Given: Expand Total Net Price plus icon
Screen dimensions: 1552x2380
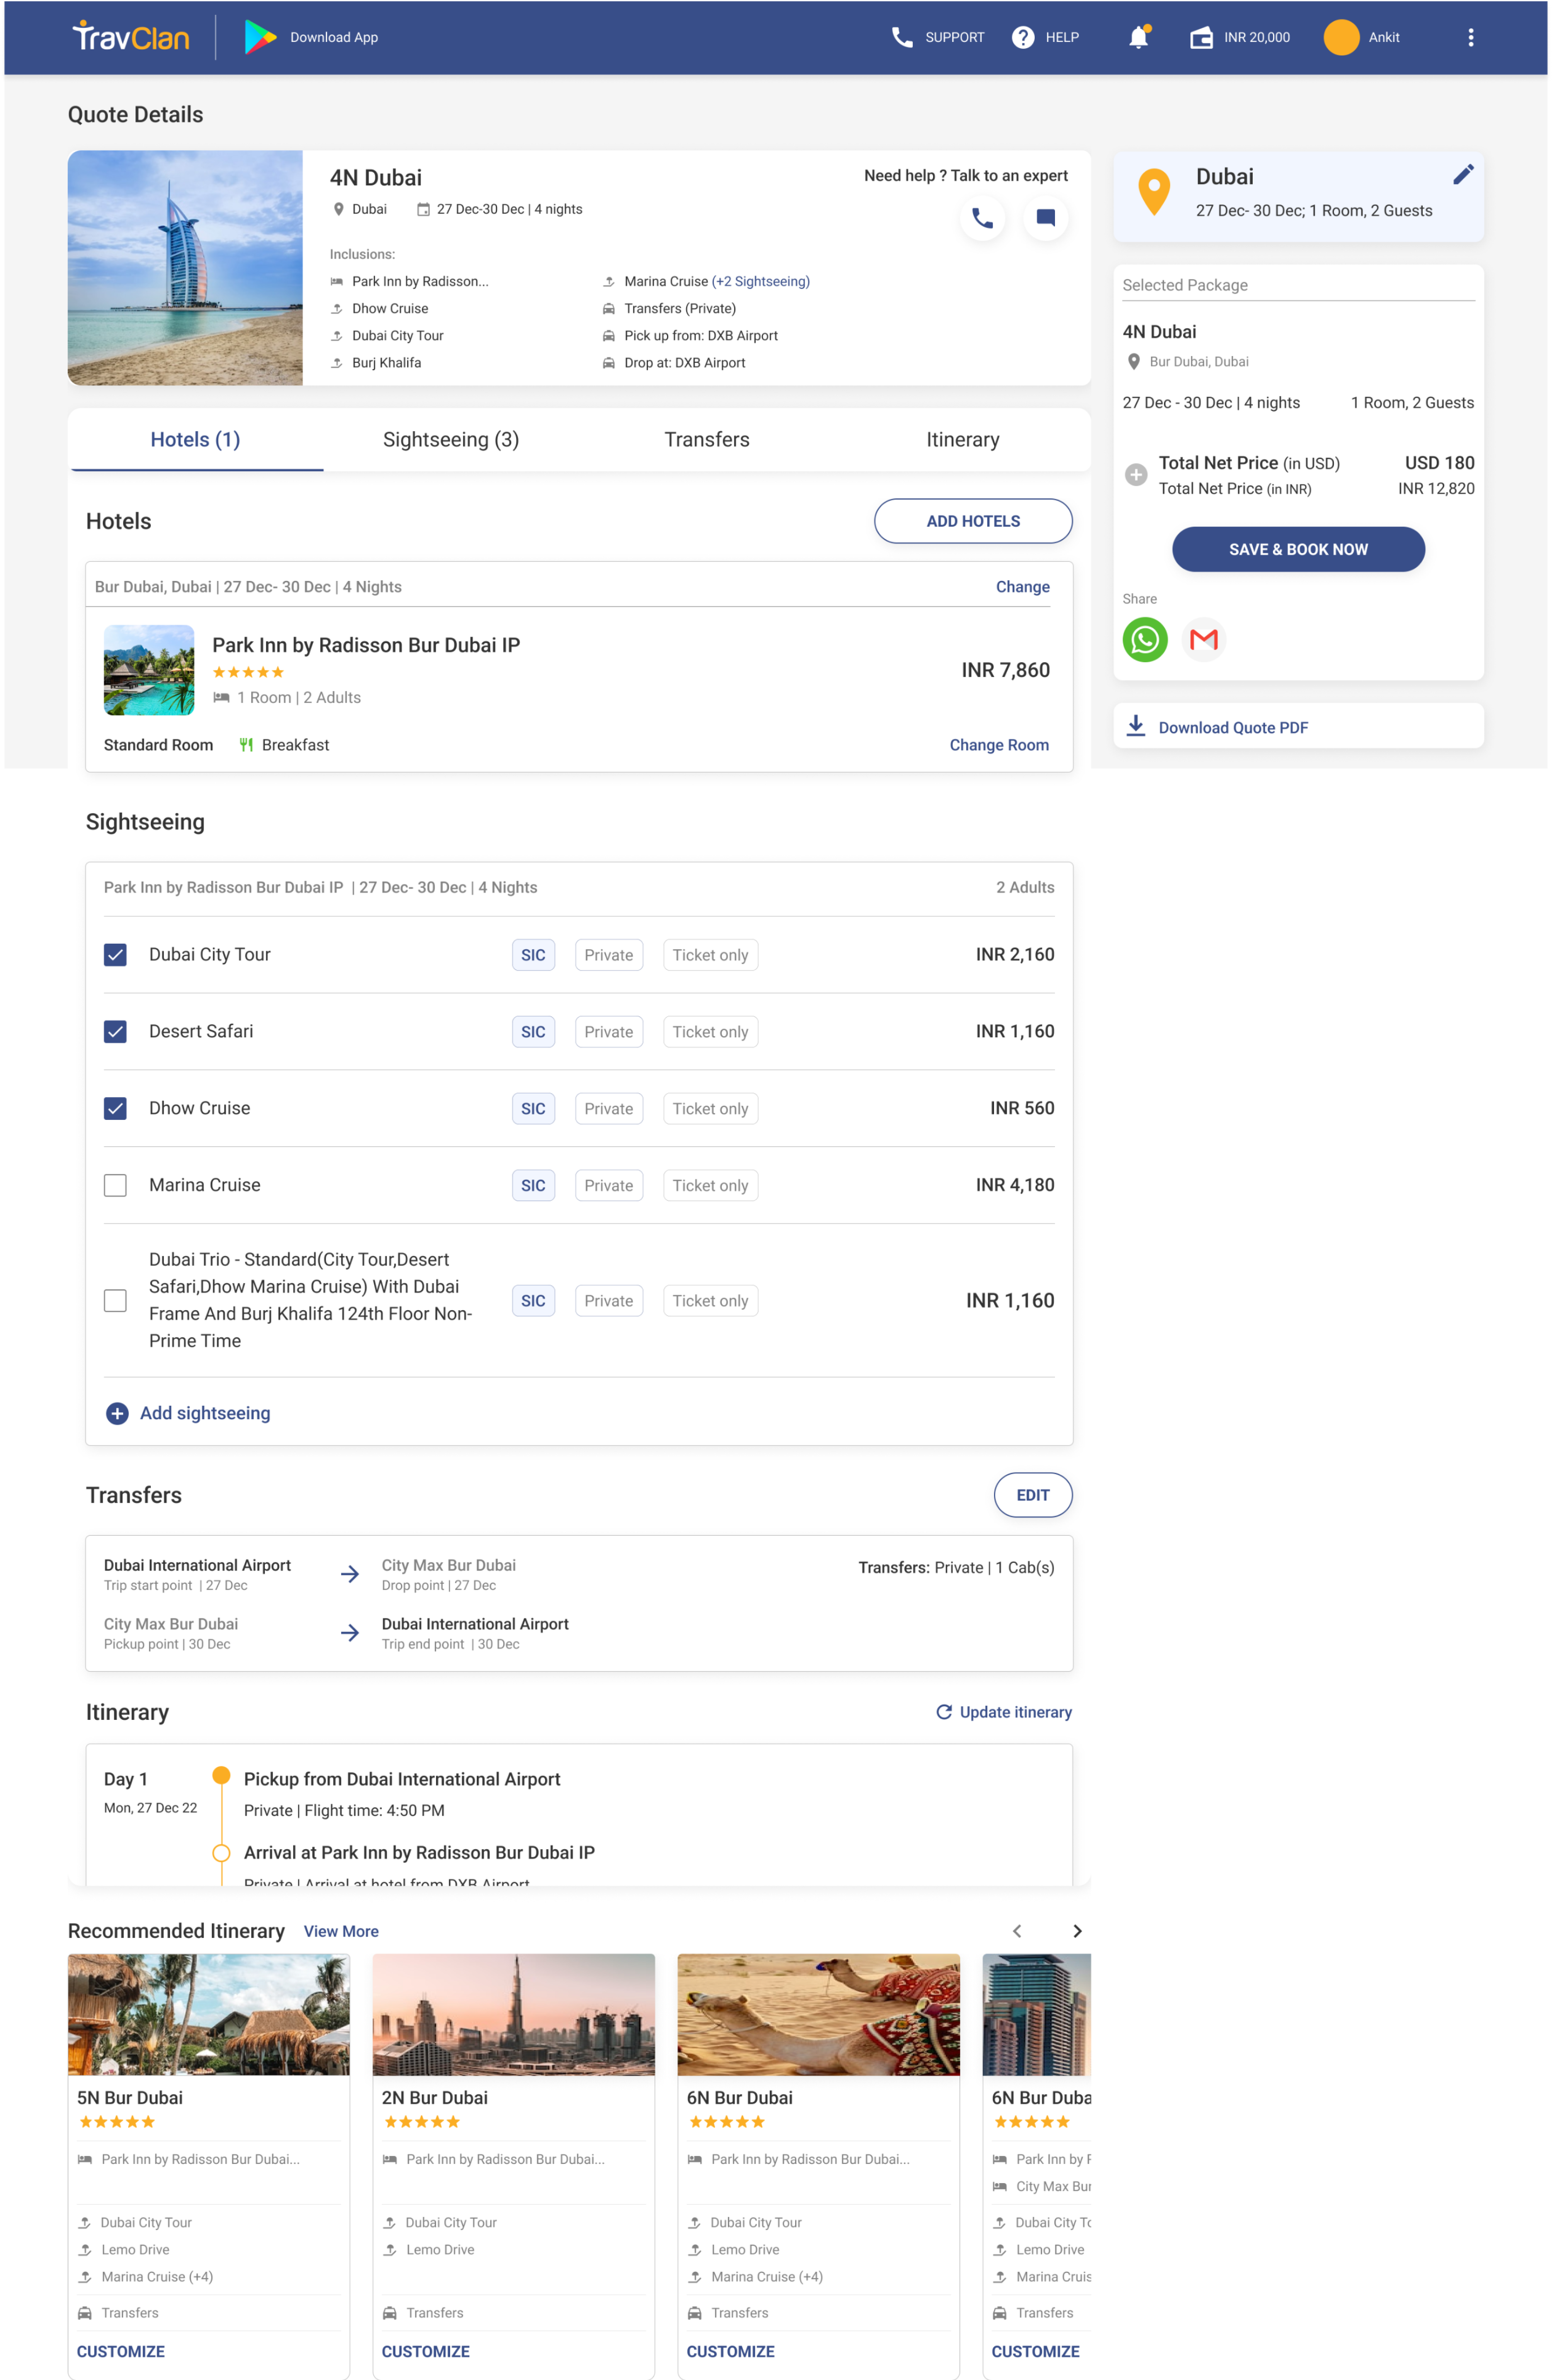Looking at the screenshot, I should click(1136, 475).
